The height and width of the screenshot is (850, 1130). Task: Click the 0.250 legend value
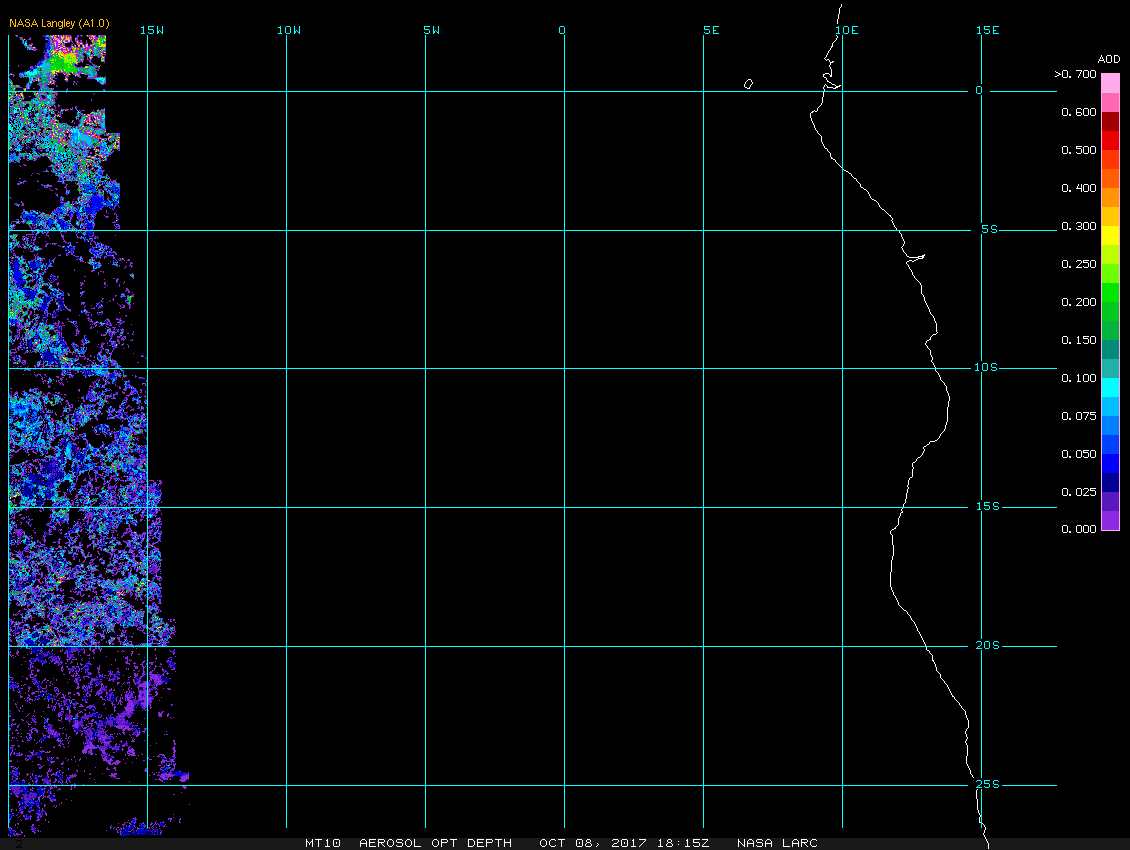point(1079,265)
